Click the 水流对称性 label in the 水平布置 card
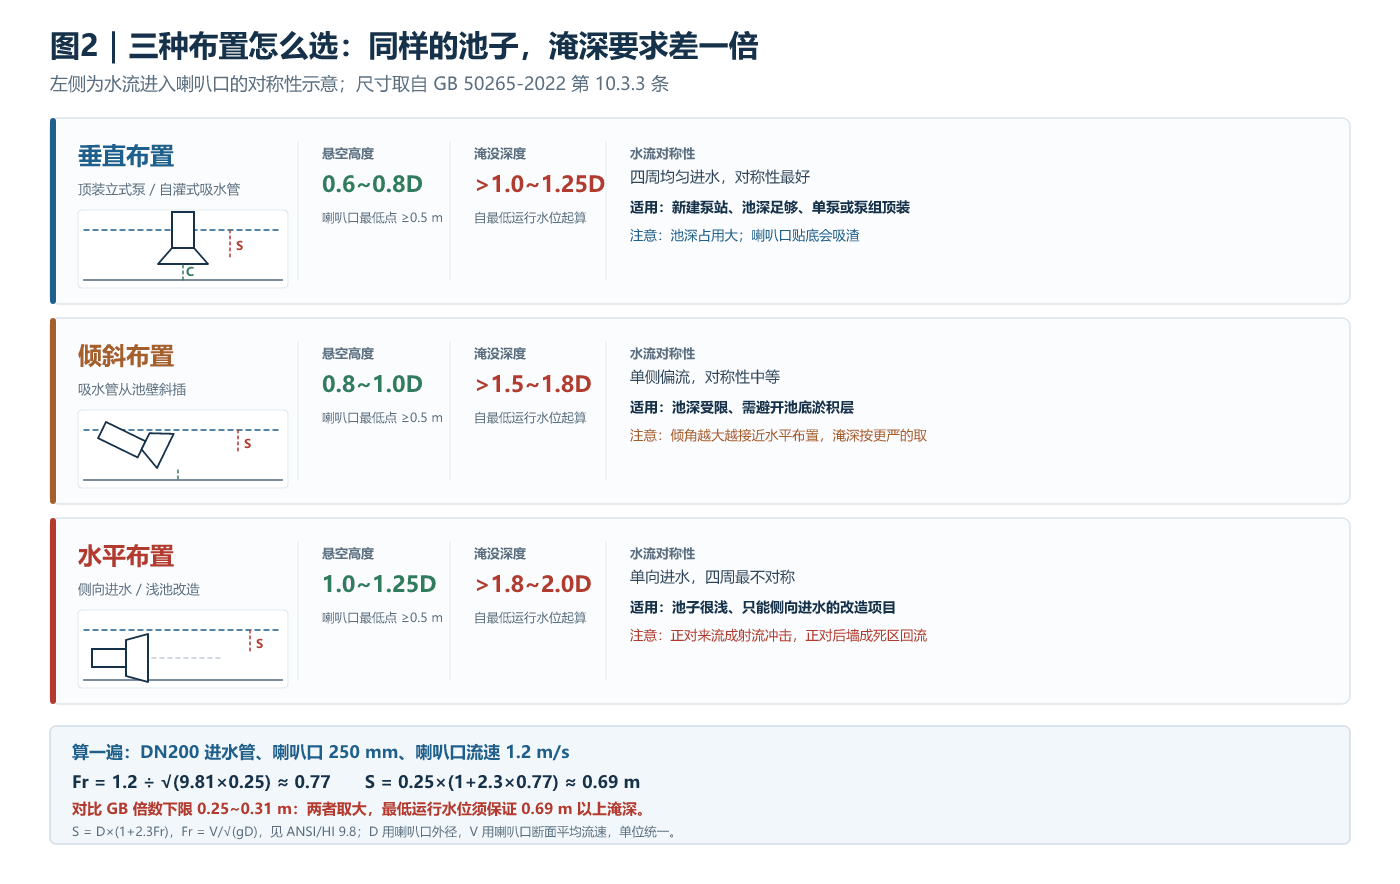Screen dimensions: 1400x884 (x=662, y=553)
